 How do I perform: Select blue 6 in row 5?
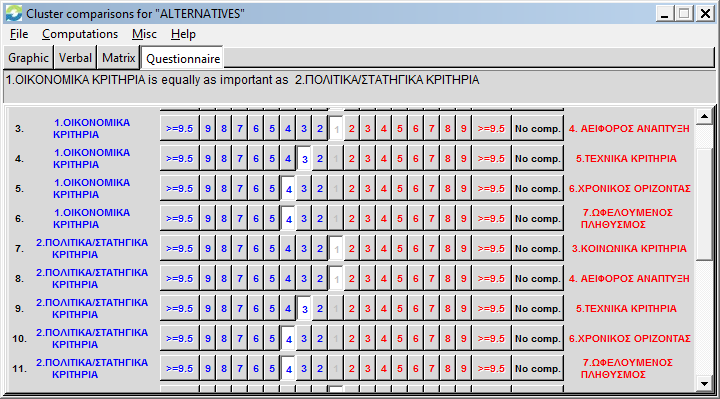(x=256, y=189)
